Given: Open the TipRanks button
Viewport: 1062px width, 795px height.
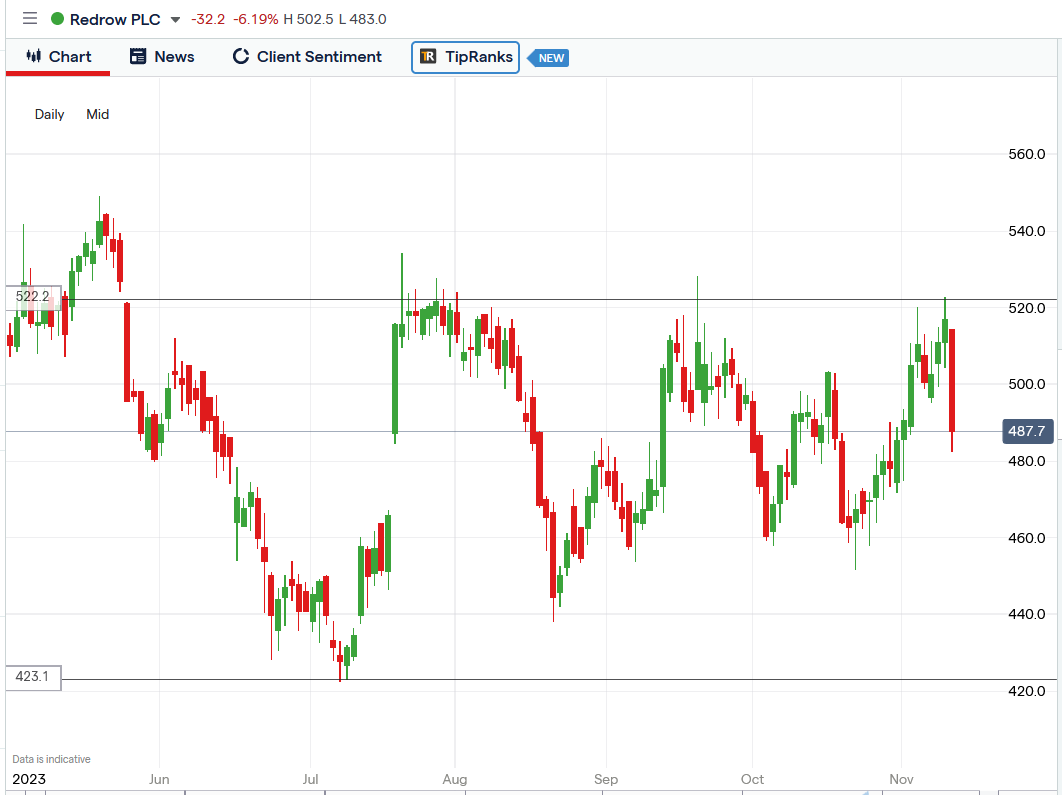Looking at the screenshot, I should 465,57.
